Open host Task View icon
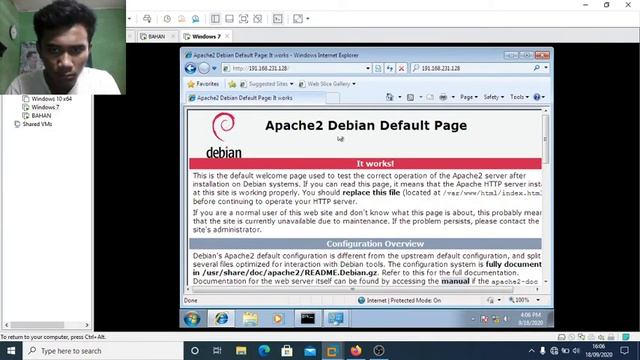The image size is (640, 360). pyautogui.click(x=217, y=351)
